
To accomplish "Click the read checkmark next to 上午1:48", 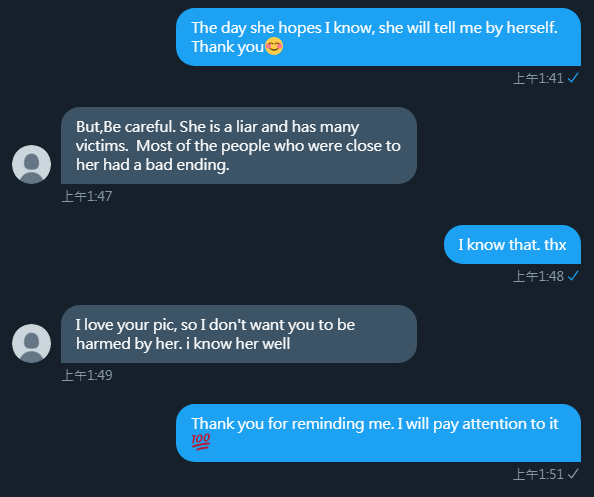I will coord(573,276).
